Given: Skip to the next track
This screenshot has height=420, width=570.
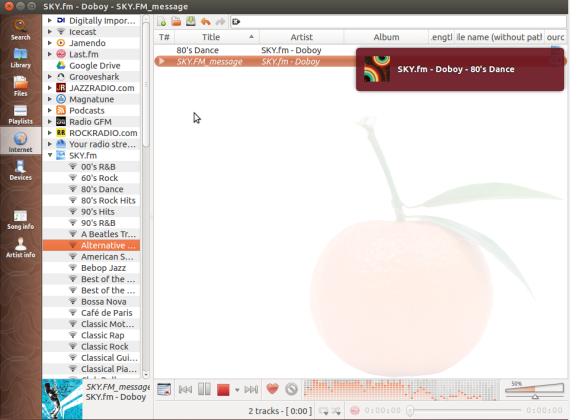Looking at the screenshot, I should pos(251,389).
